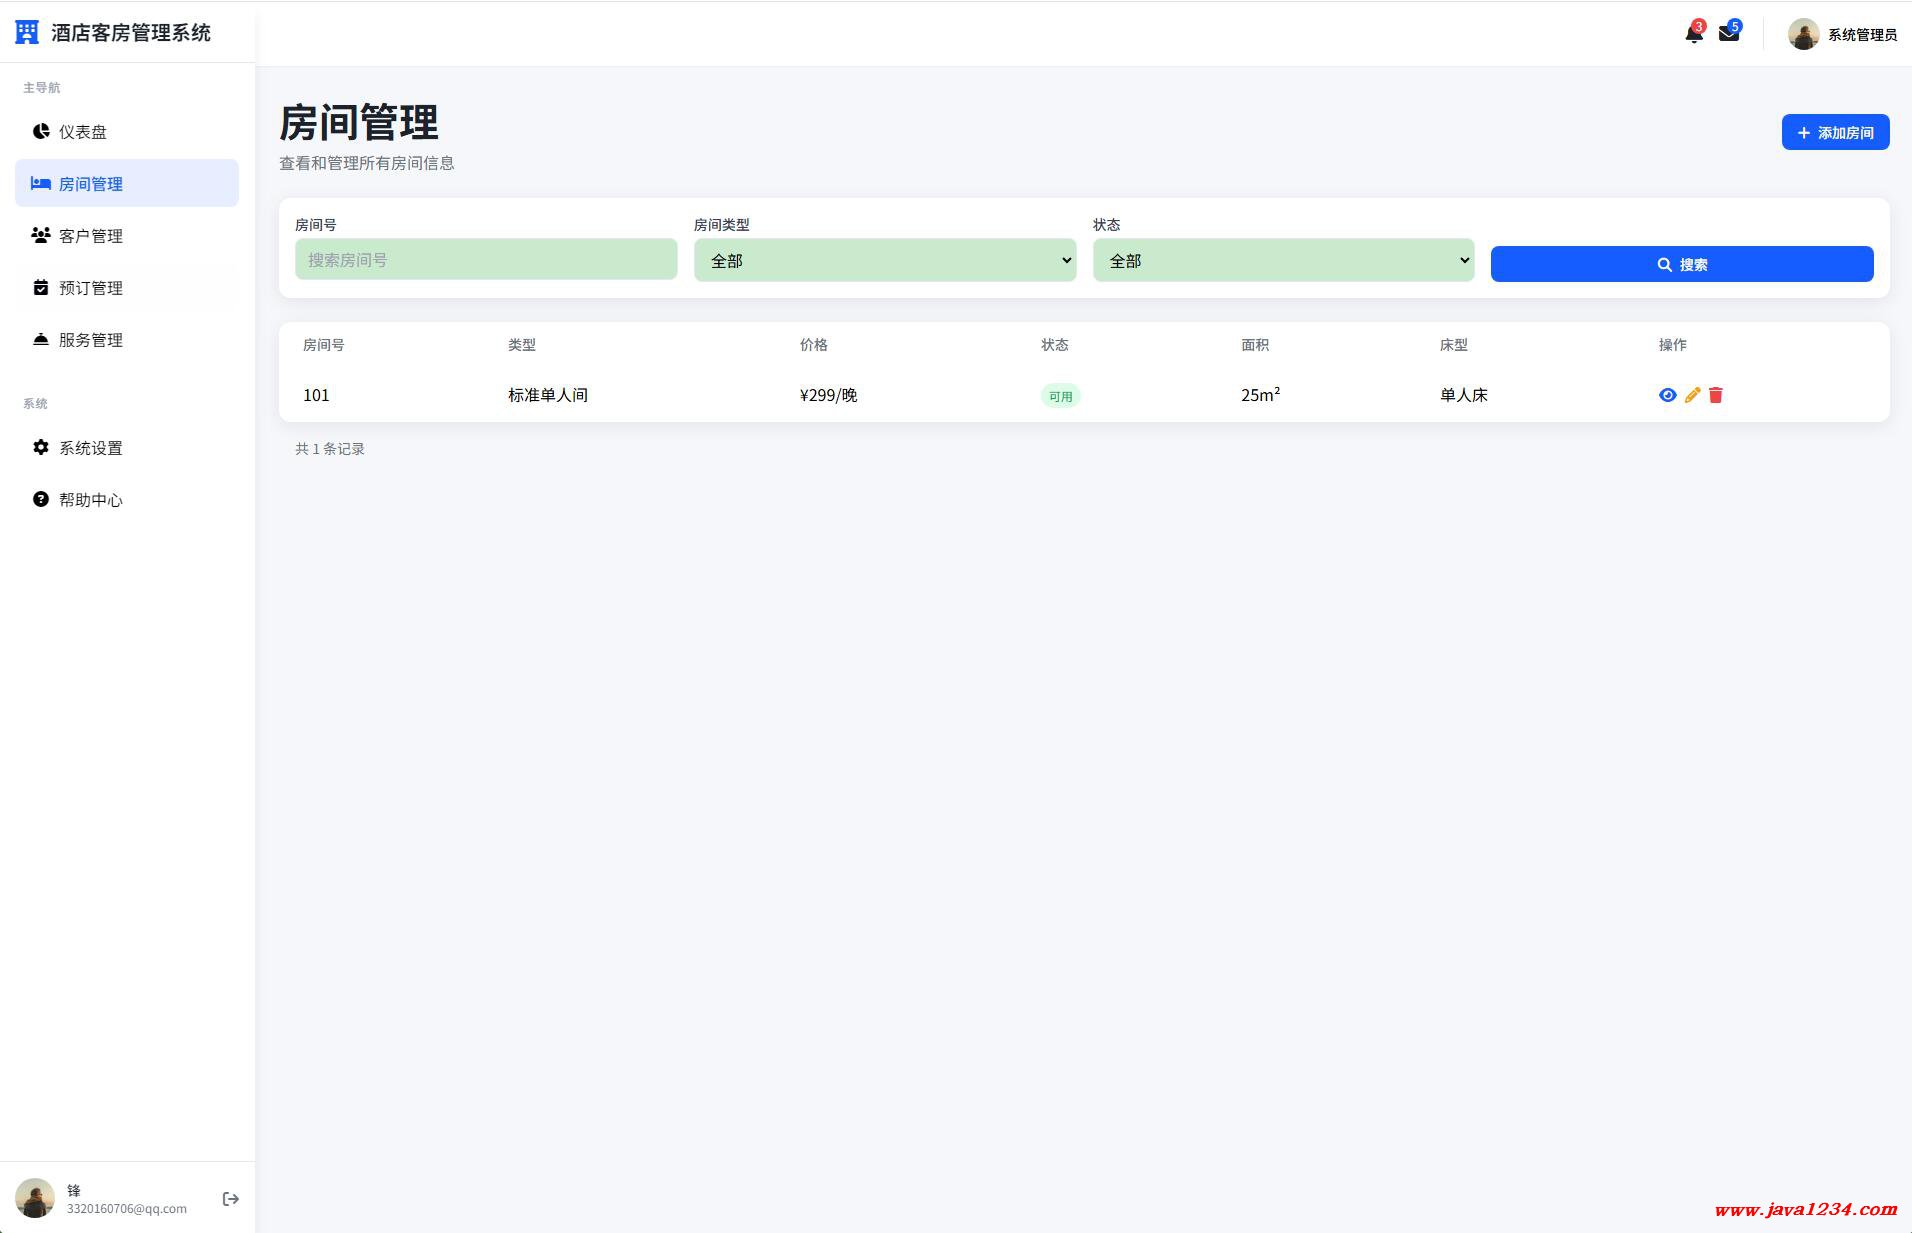
Task: Expand the 状态 filter dropdown
Action: 1283,260
